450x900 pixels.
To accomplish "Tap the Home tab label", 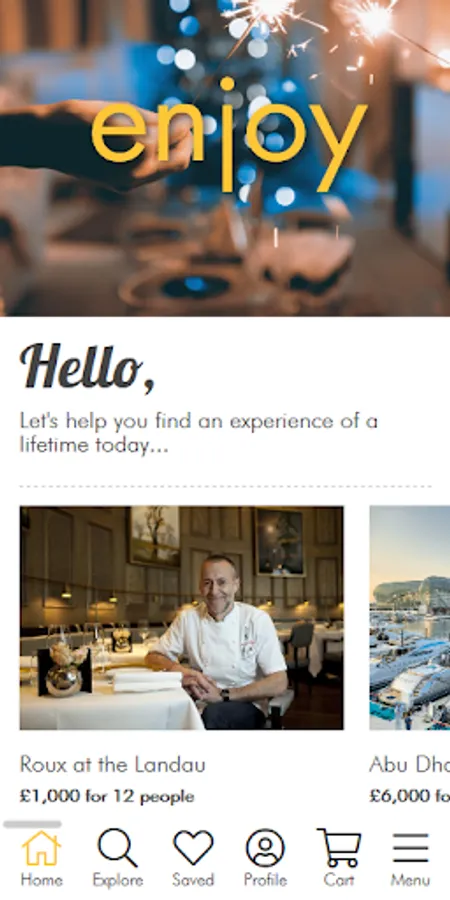I will click(x=41, y=880).
